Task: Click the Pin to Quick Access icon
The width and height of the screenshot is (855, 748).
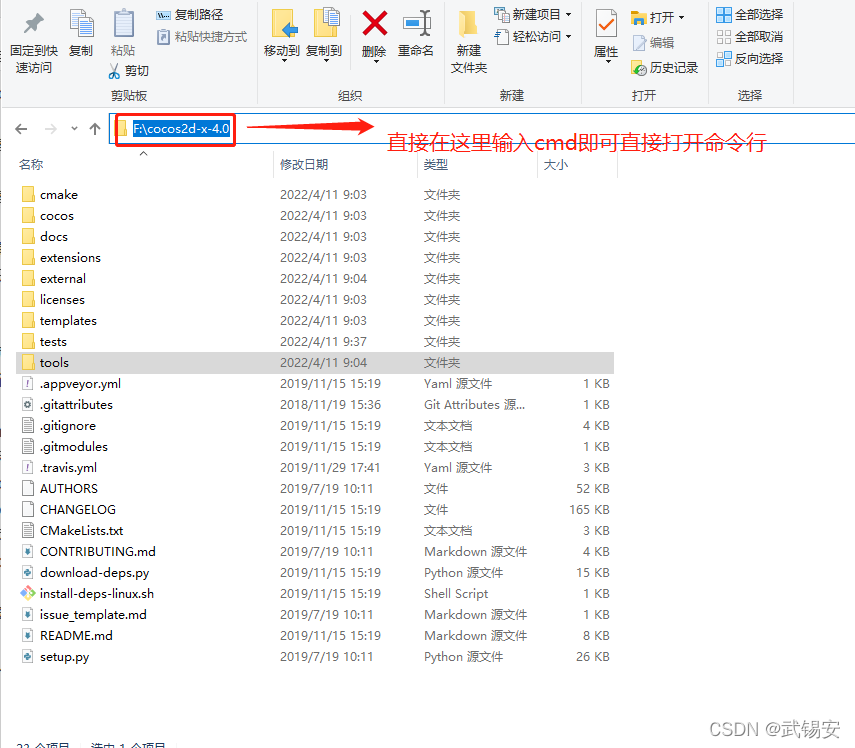Action: (x=33, y=23)
